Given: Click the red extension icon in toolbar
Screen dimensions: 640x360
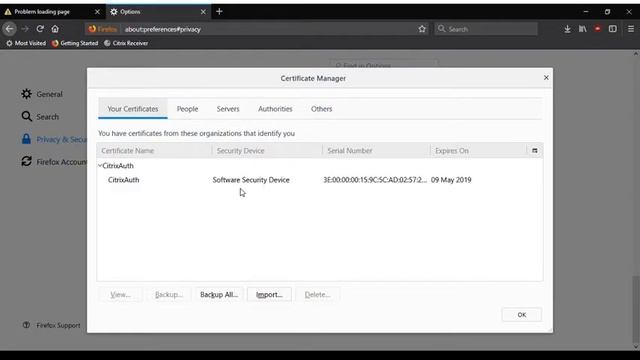Looking at the screenshot, I should [598, 29].
